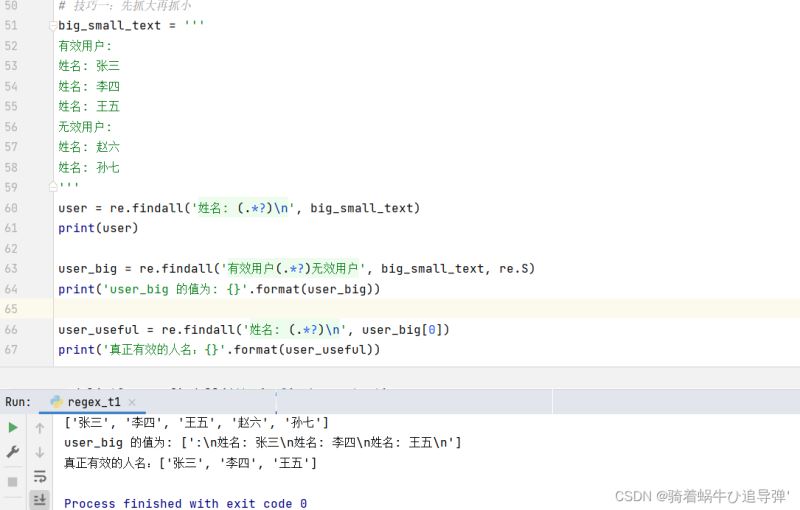Open run configuration via the wrench icon
Viewport: 800px width, 510px height.
[13, 452]
